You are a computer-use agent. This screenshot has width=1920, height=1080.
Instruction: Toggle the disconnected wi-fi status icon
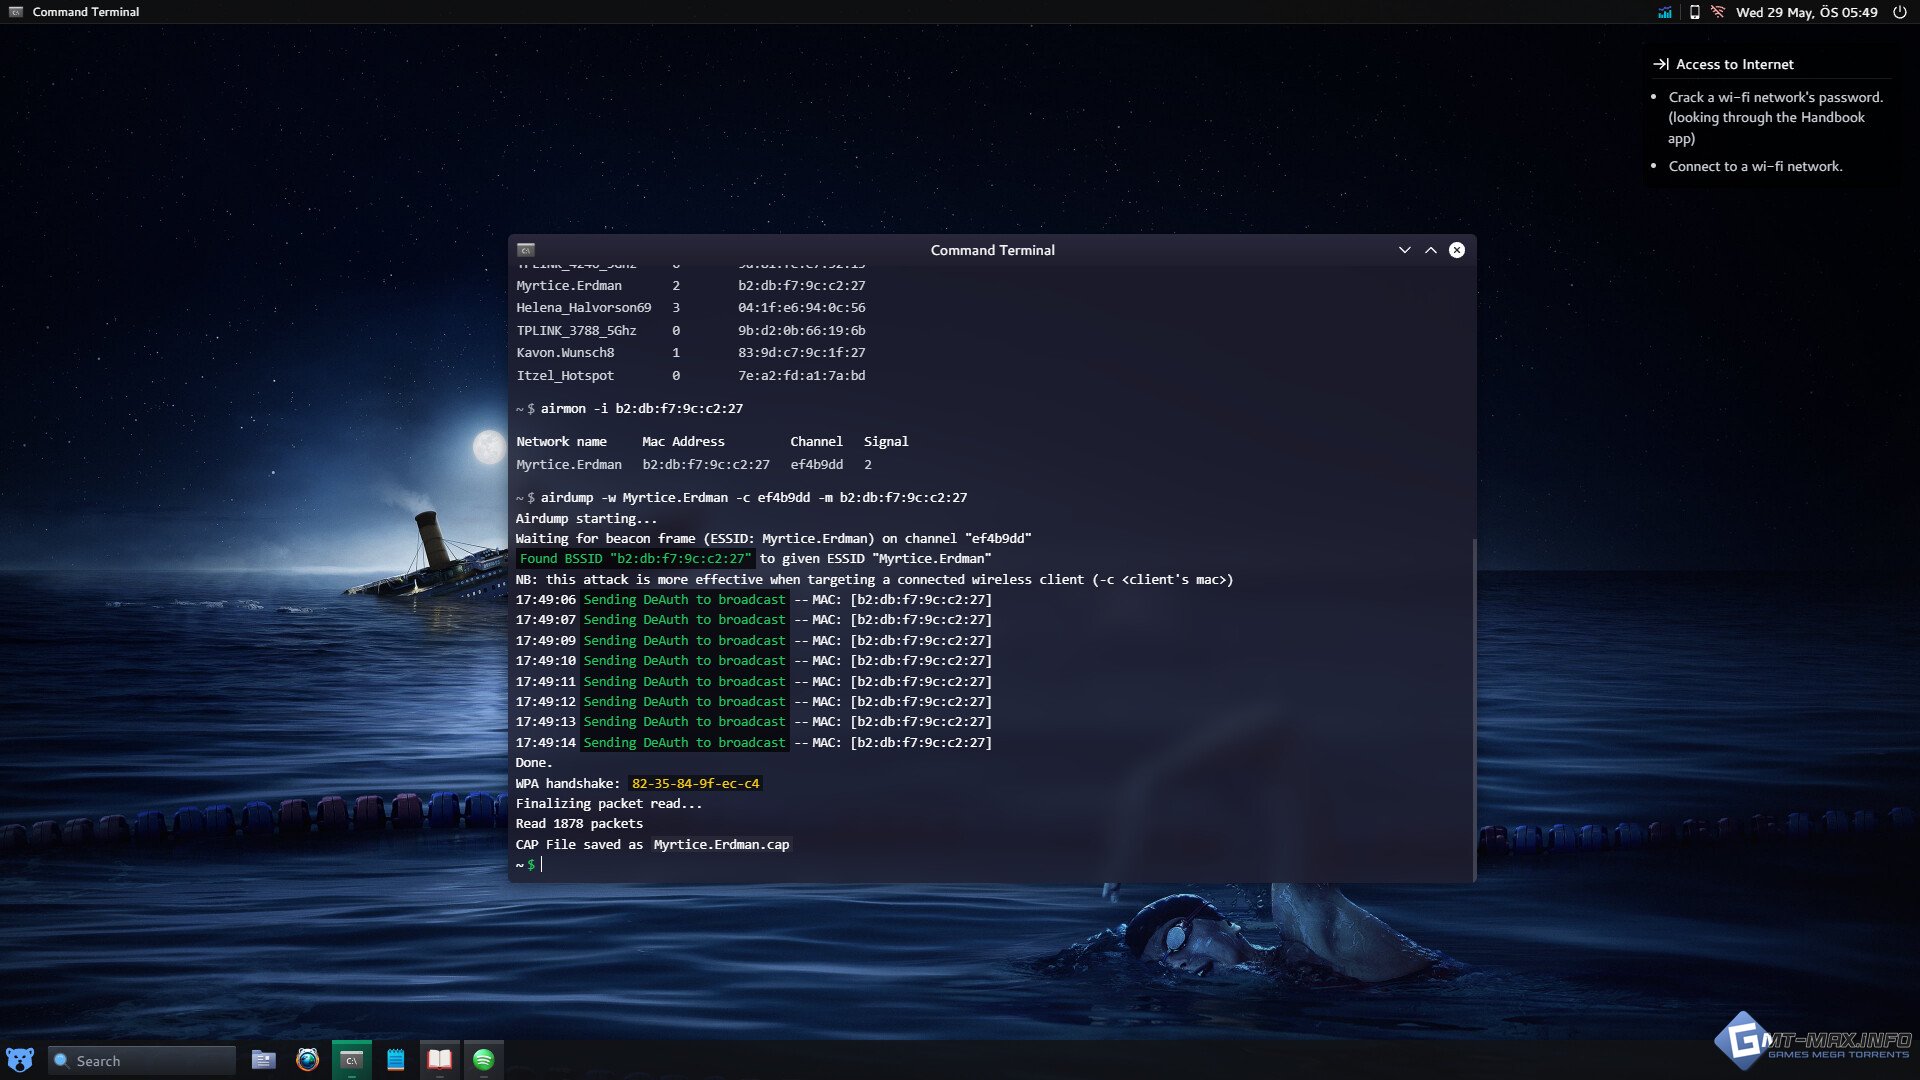(1718, 12)
